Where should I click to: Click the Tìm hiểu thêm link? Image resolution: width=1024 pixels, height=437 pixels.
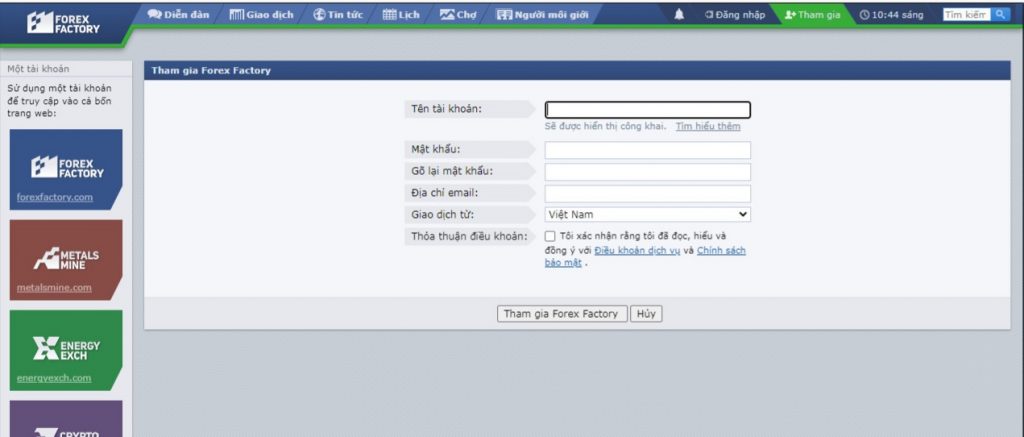coord(708,127)
